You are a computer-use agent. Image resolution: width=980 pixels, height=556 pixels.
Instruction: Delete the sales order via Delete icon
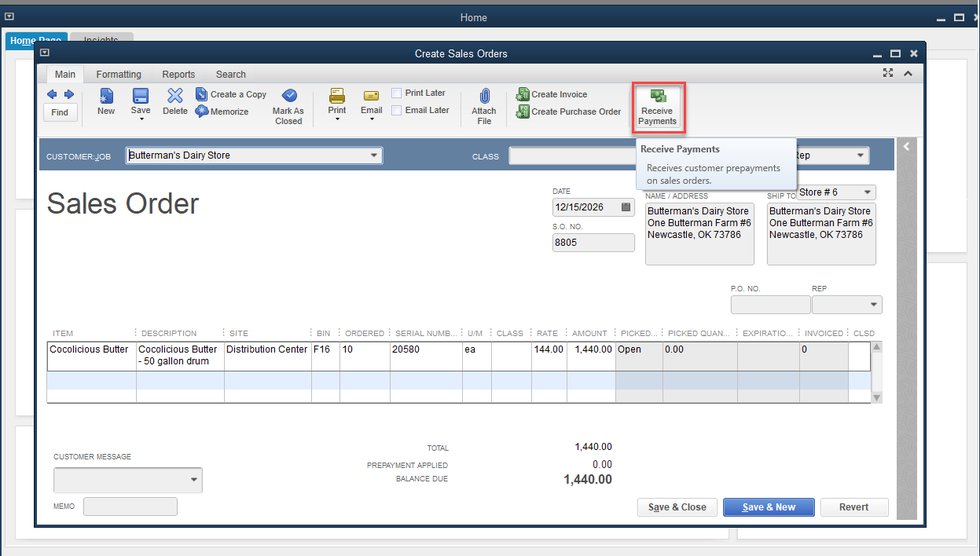point(175,98)
